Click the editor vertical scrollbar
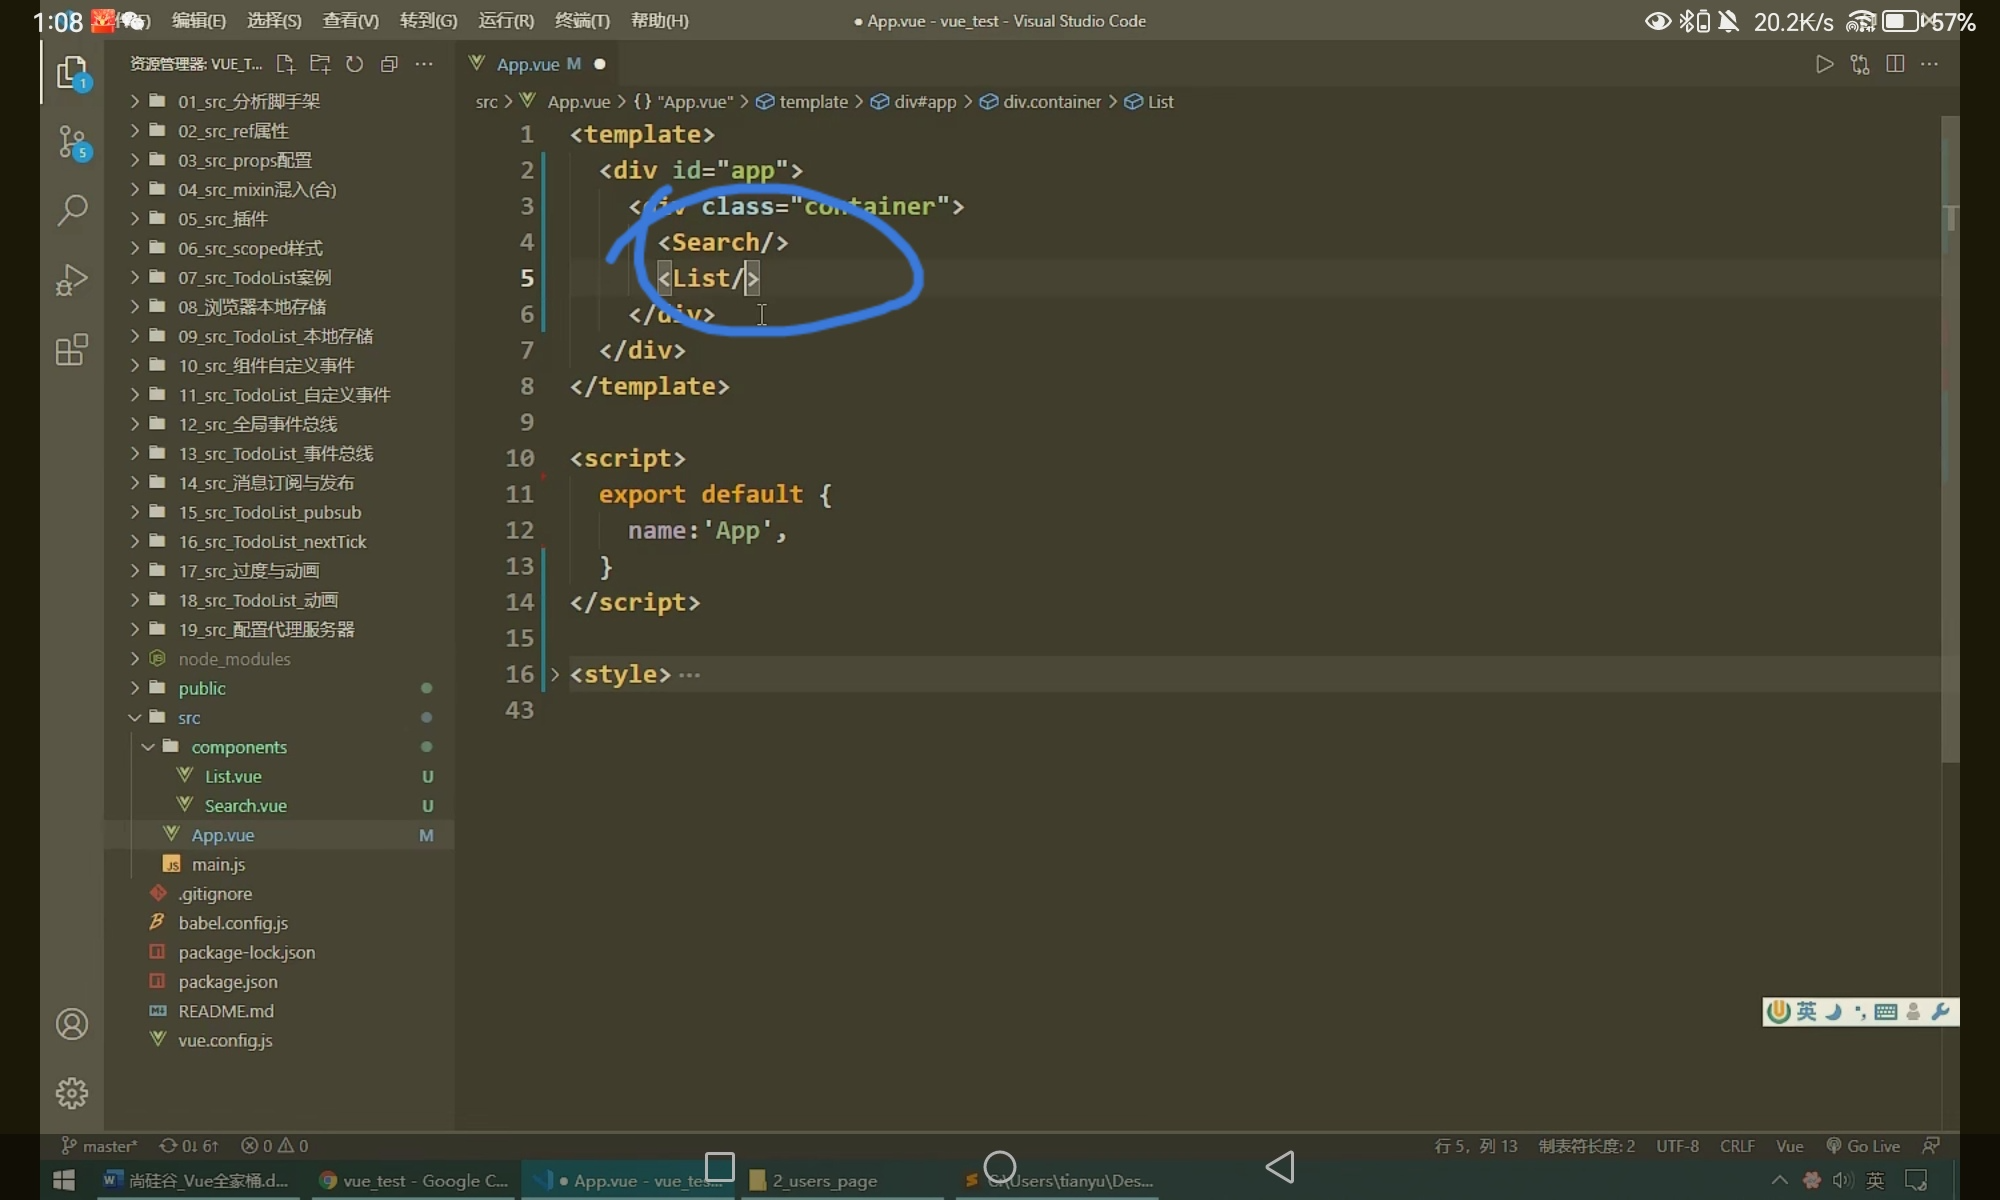Screen dimensions: 2000x1200 1950,440
